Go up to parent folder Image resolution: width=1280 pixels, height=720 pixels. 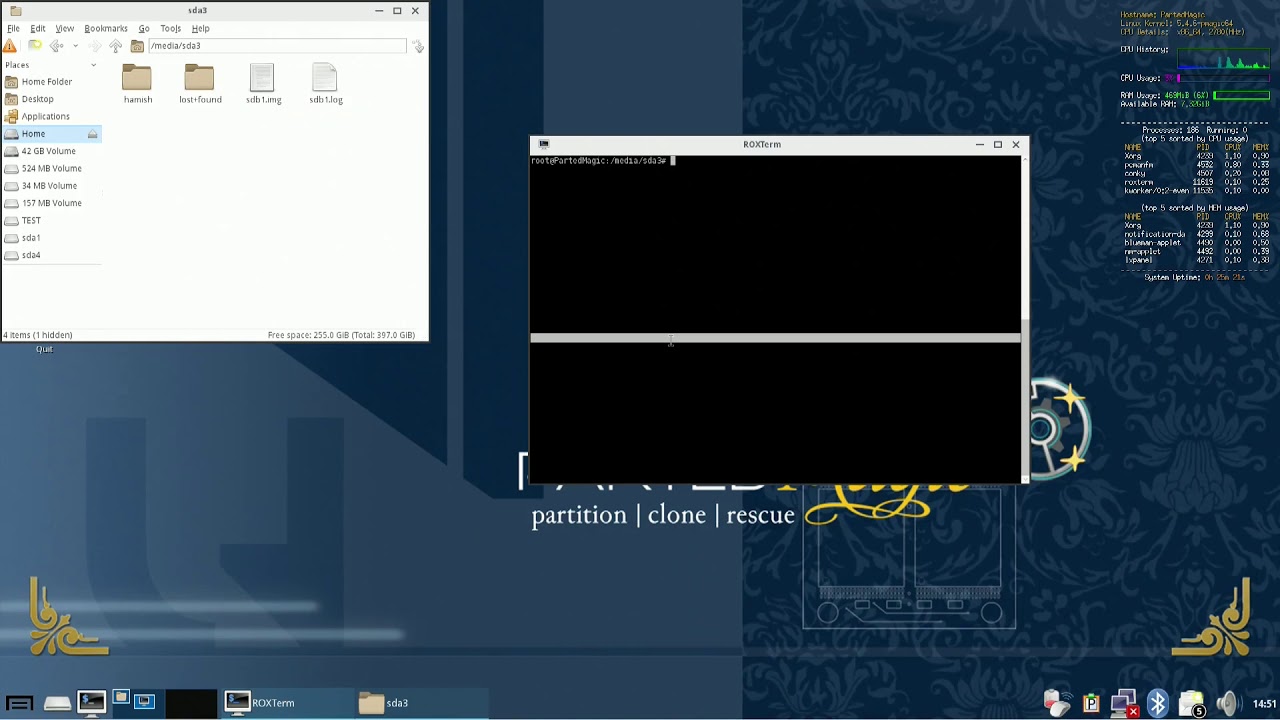[116, 46]
